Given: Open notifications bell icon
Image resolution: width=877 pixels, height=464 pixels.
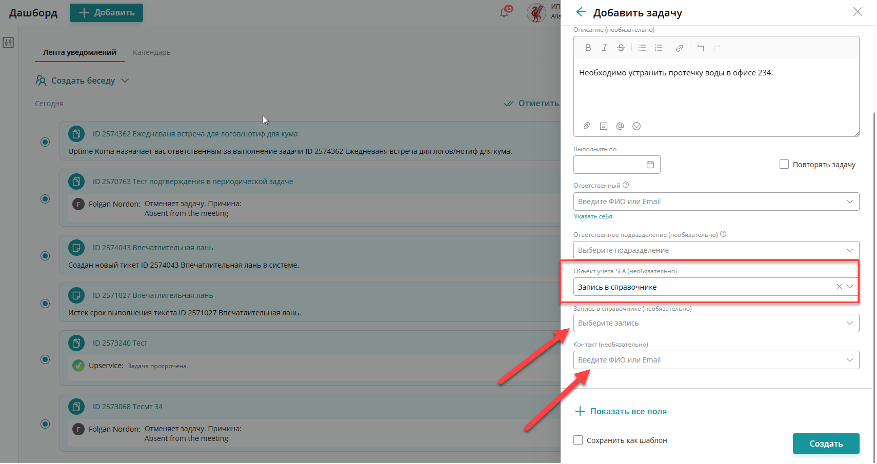Looking at the screenshot, I should click(505, 12).
